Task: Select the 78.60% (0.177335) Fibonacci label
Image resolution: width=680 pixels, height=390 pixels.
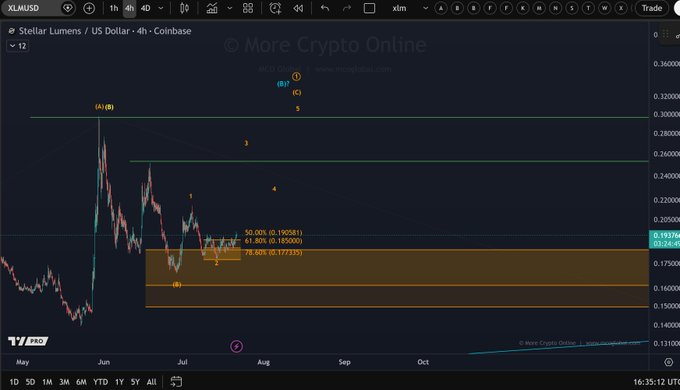Action: coord(273,252)
